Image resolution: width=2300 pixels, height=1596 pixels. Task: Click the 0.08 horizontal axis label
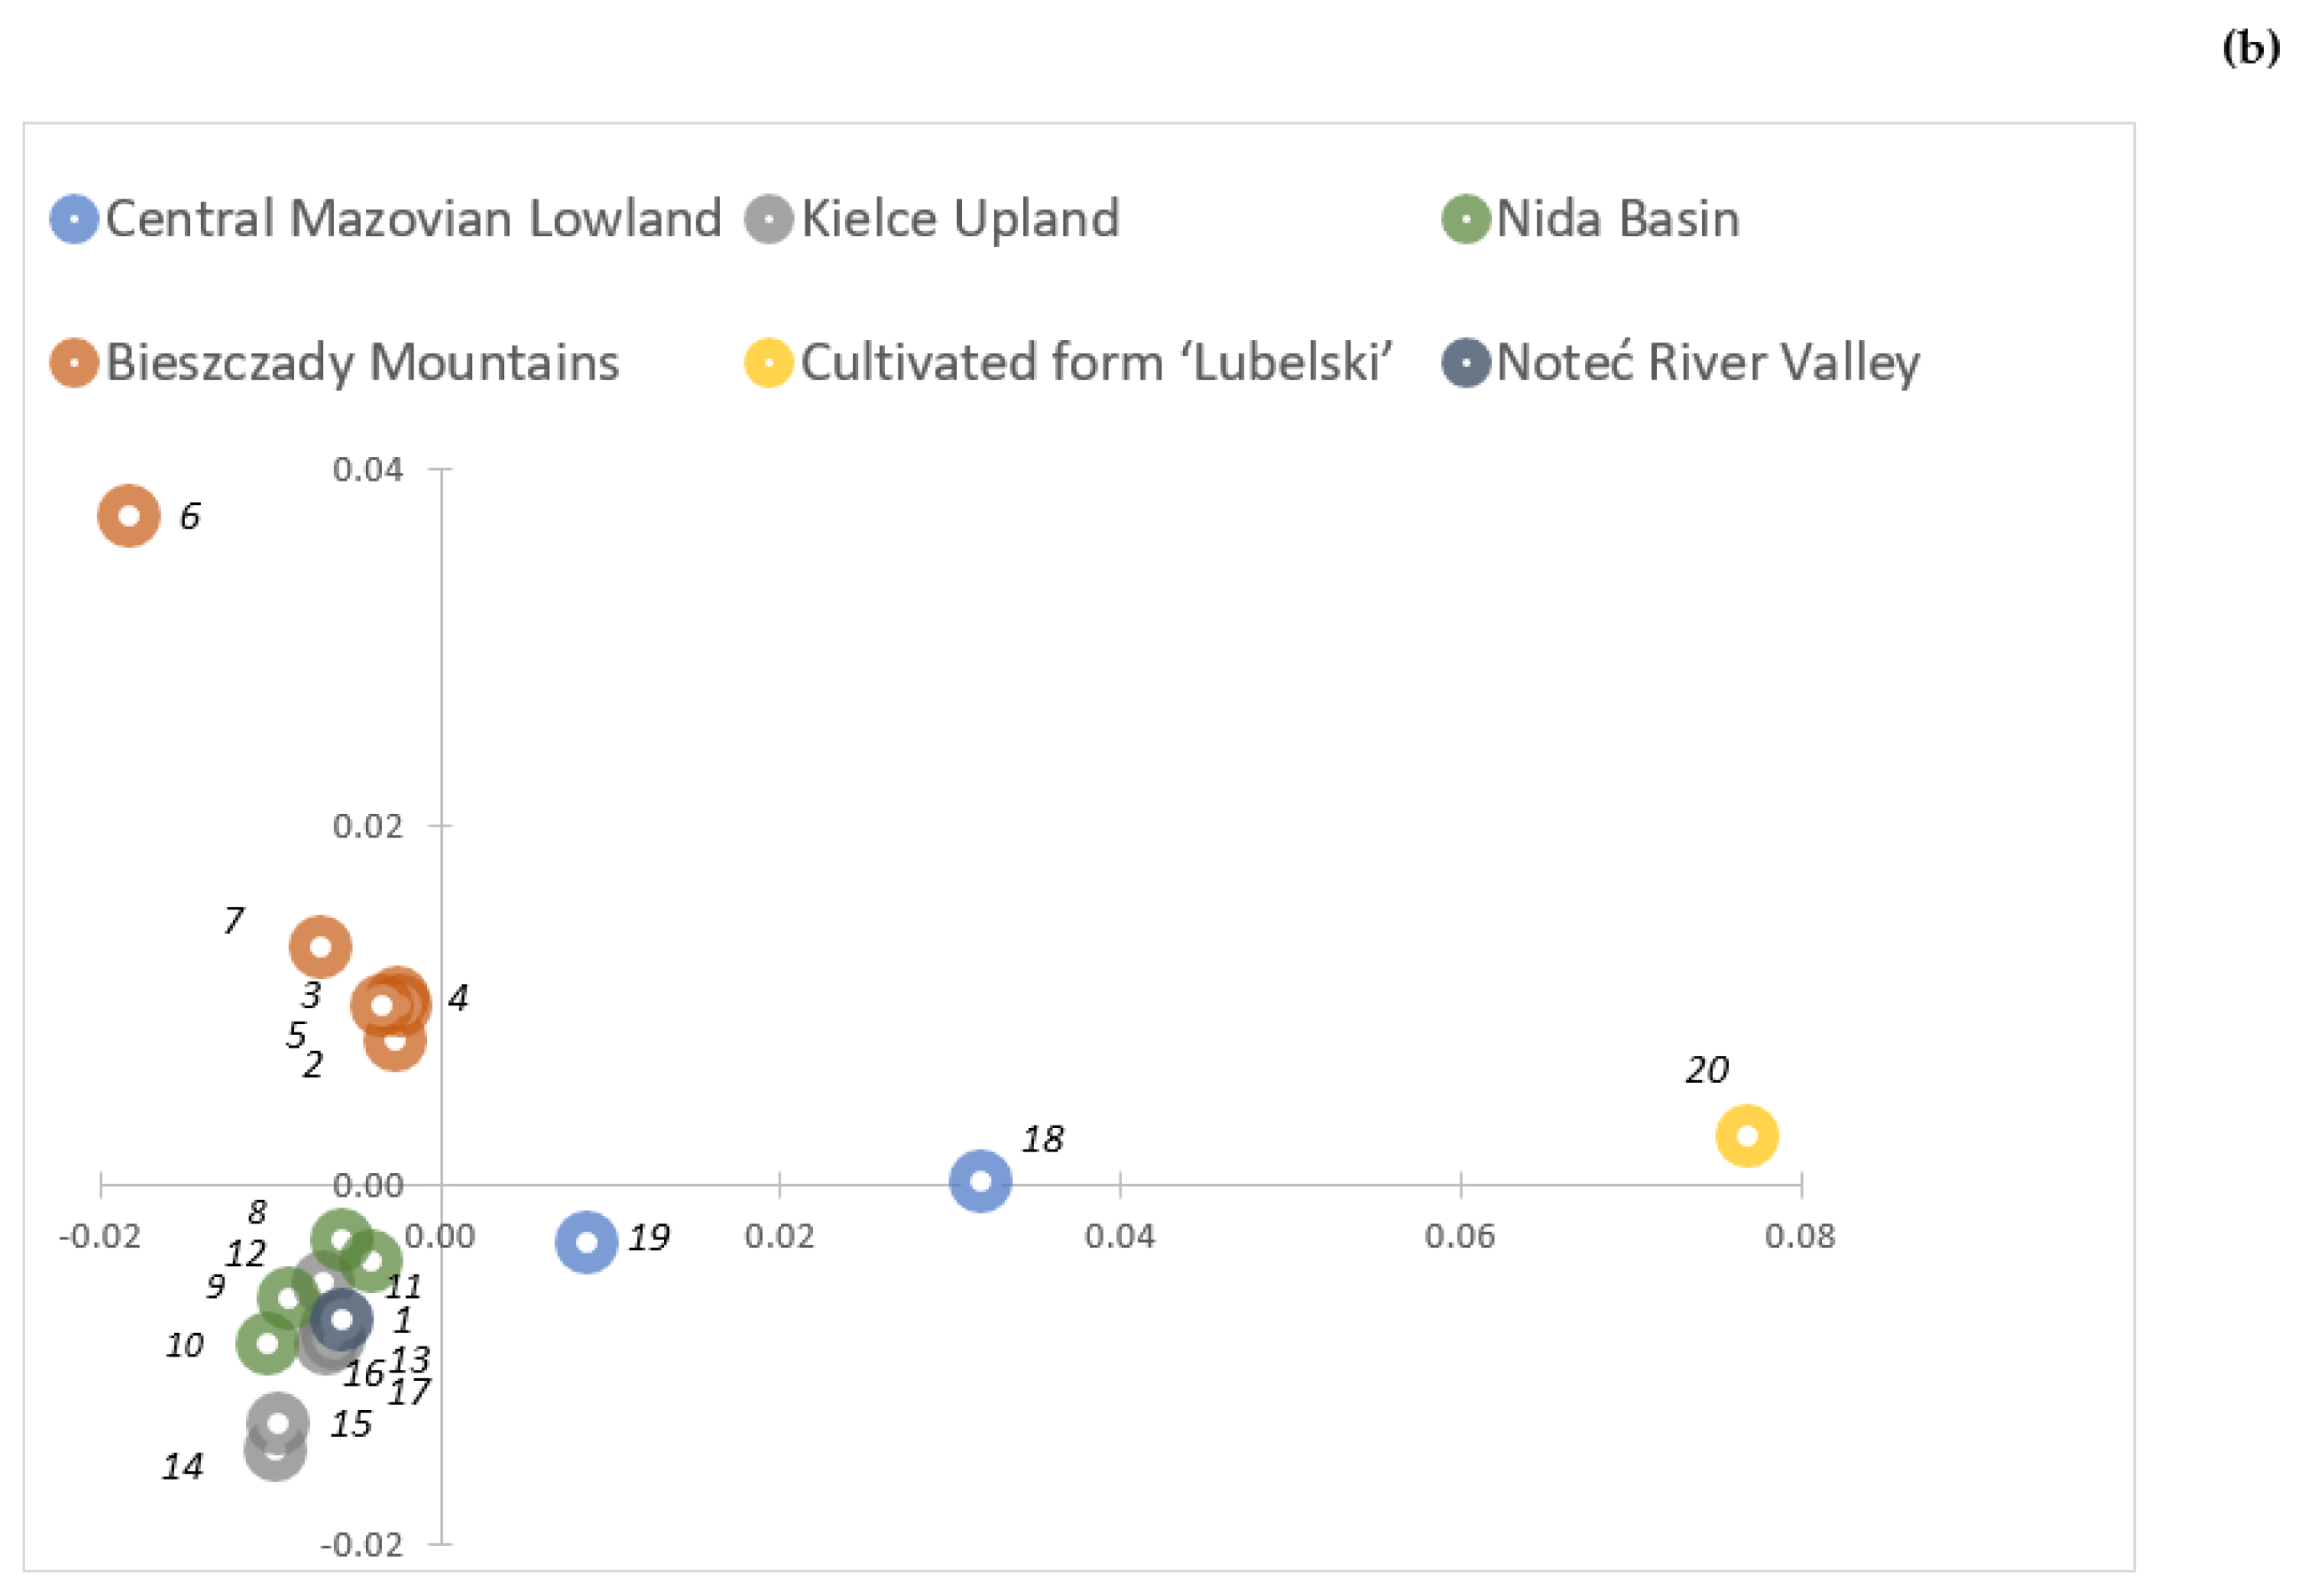[1799, 1237]
